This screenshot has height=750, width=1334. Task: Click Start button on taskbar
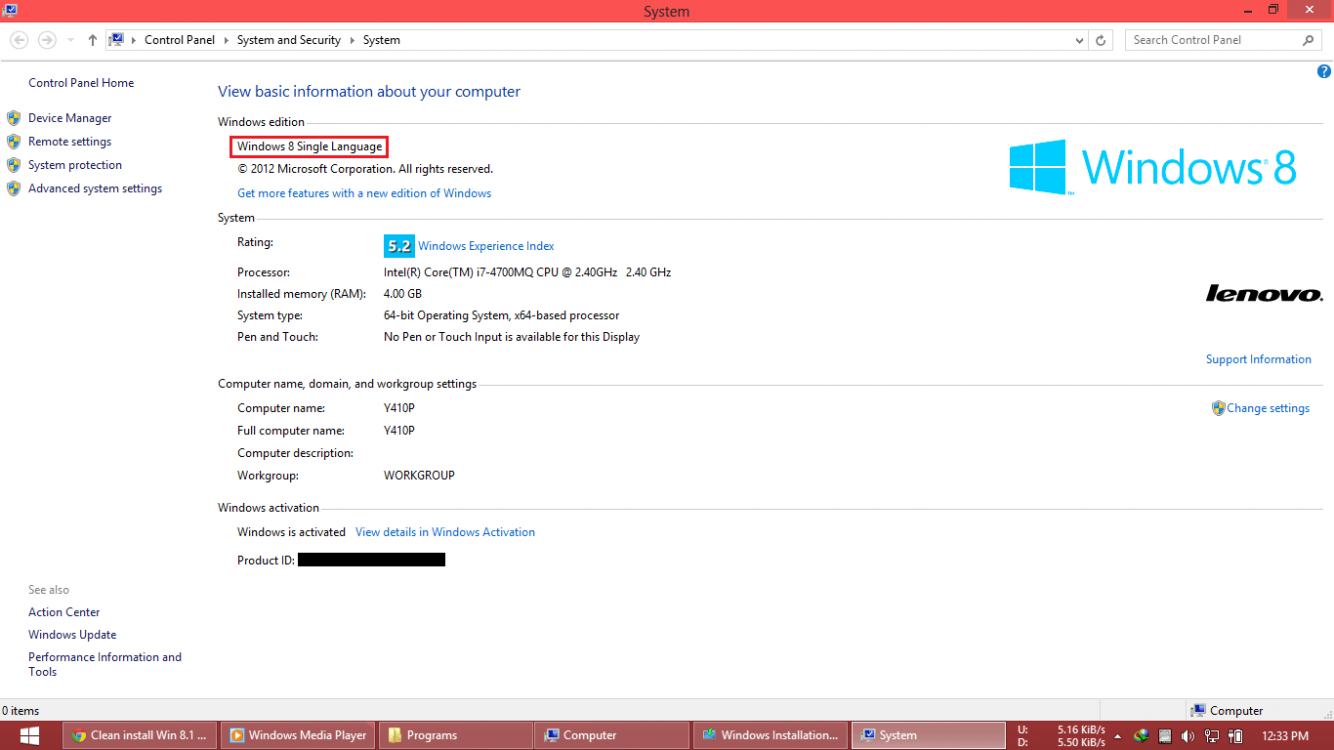pos(29,735)
